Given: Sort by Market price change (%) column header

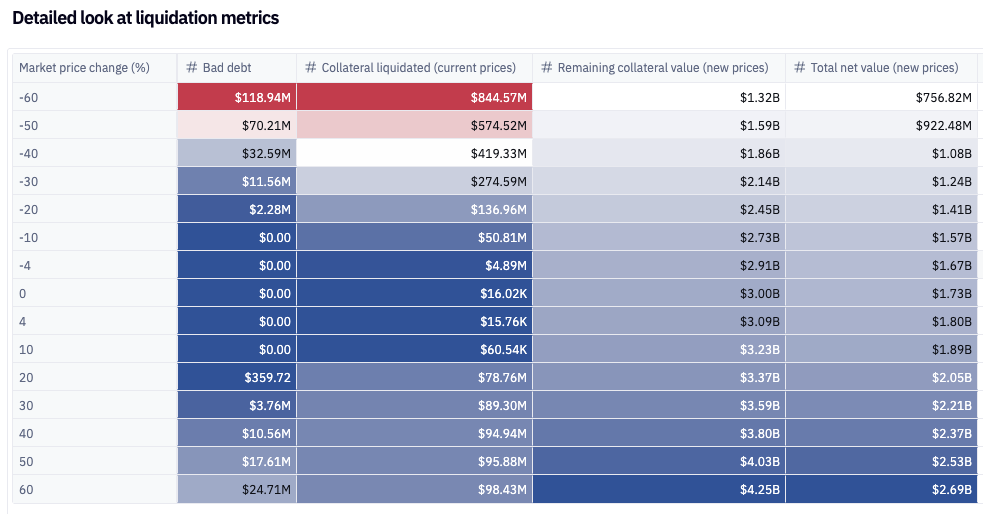Looking at the screenshot, I should (x=84, y=67).
